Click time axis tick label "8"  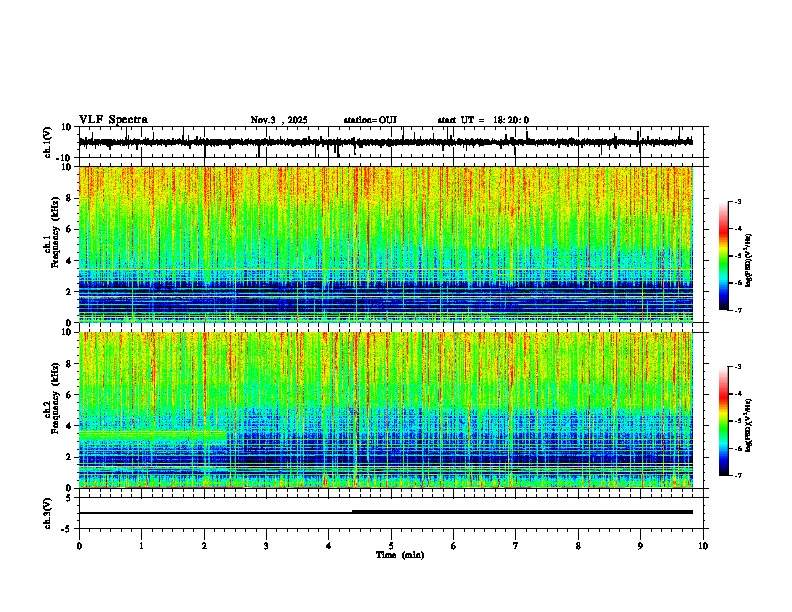point(578,546)
